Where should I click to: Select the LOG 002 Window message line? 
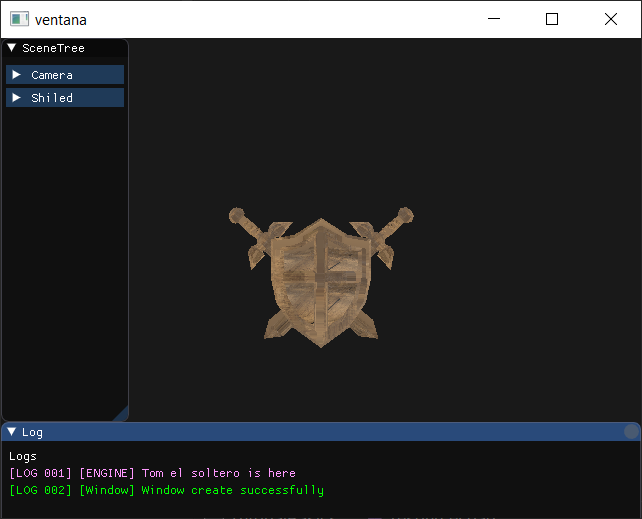[166, 490]
